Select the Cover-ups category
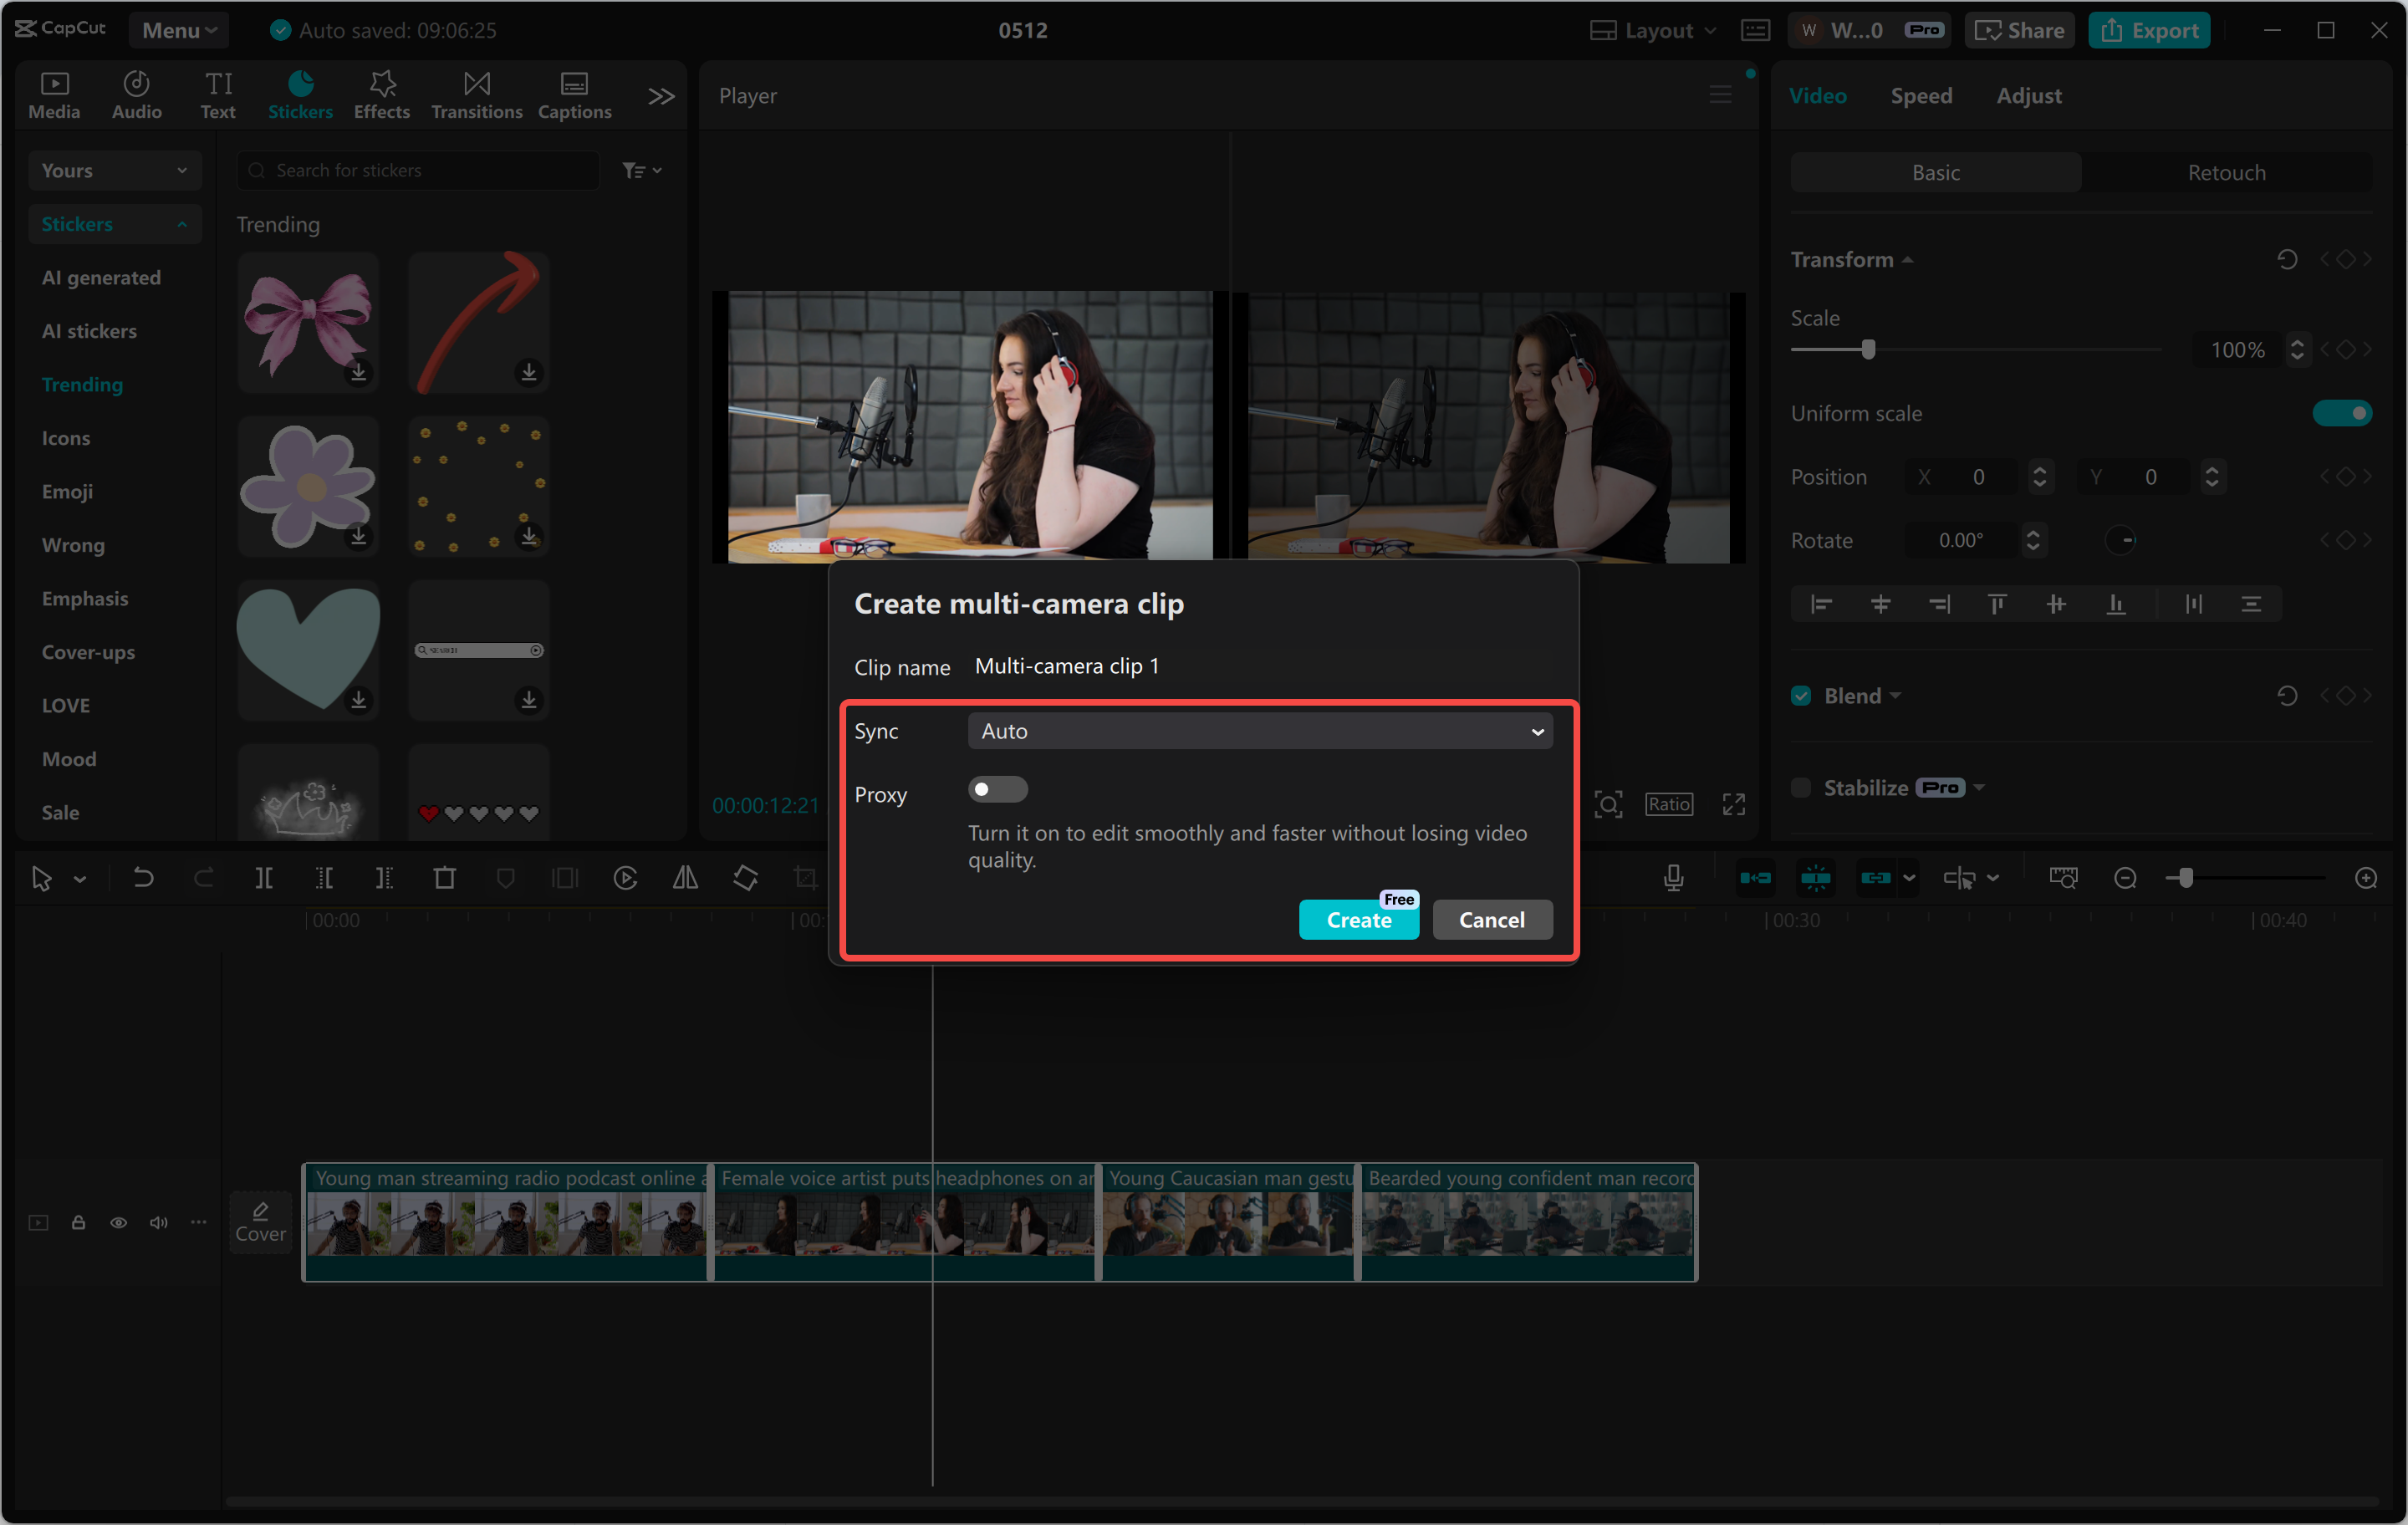This screenshot has height=1525, width=2408. coord(88,651)
